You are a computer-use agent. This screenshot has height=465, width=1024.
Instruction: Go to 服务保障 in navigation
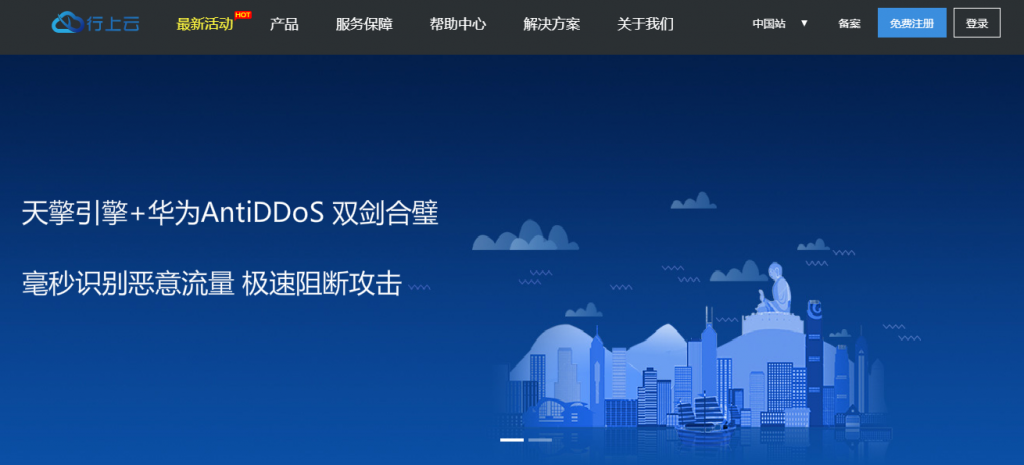click(364, 25)
